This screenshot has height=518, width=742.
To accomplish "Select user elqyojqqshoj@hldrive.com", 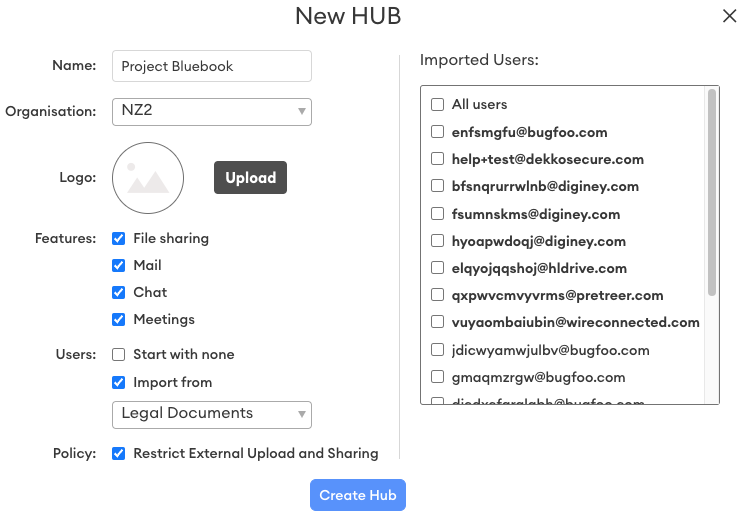I will pos(437,268).
